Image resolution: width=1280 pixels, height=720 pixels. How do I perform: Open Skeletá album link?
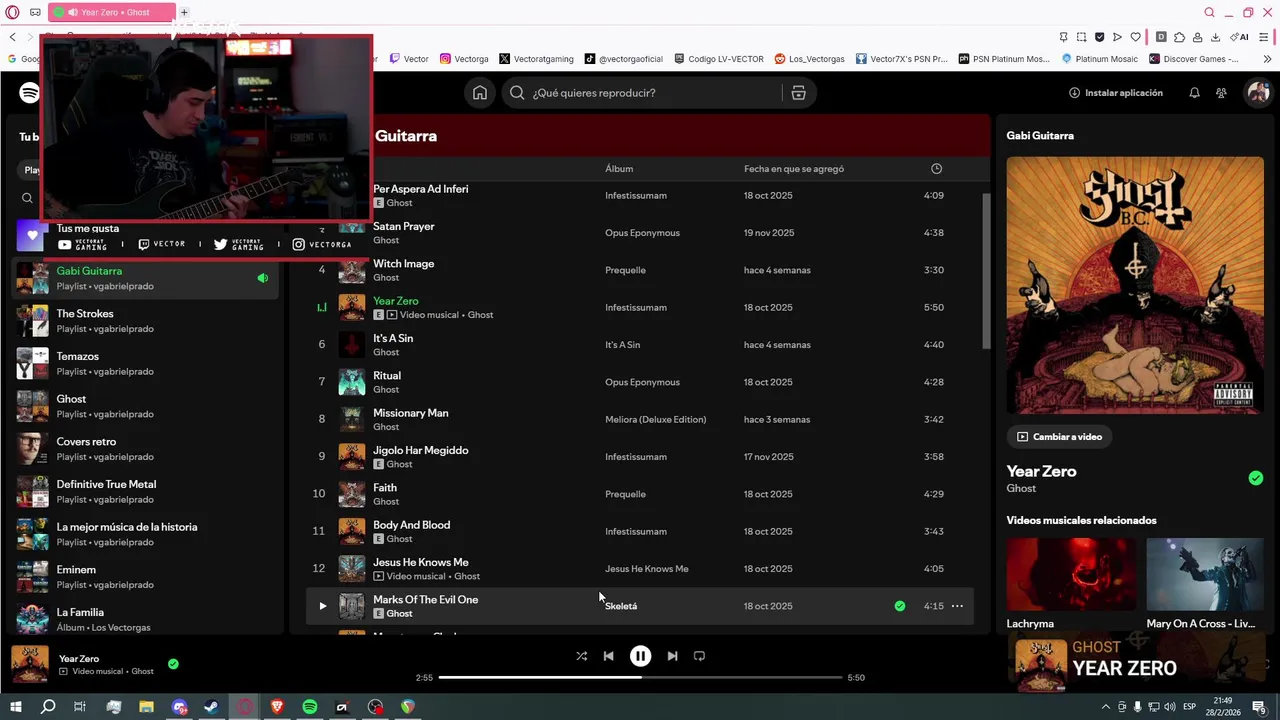pyautogui.click(x=621, y=606)
